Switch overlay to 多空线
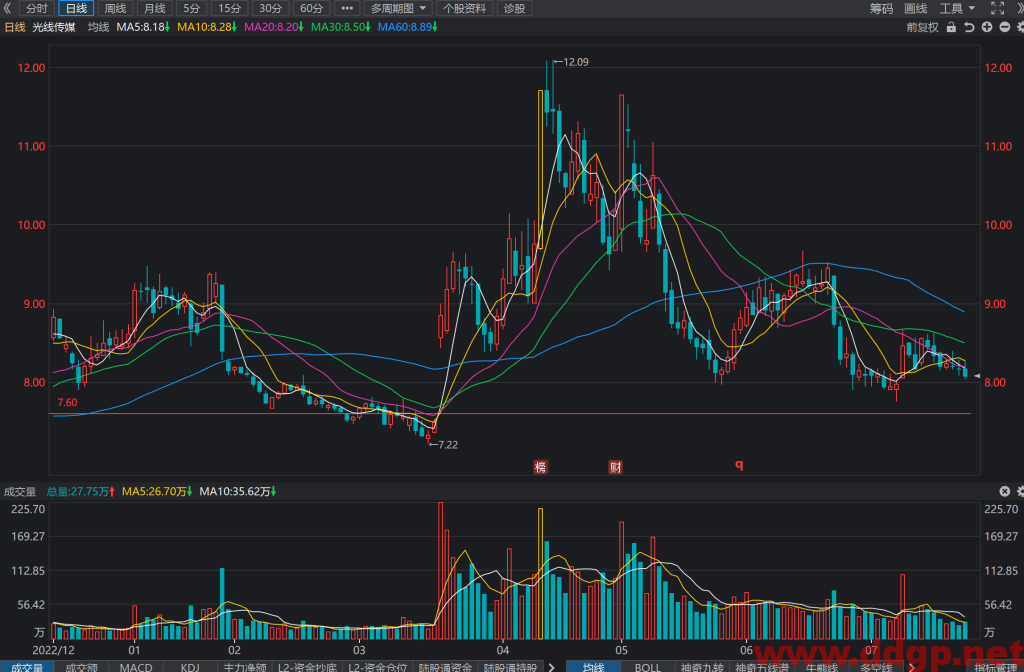Image resolution: width=1024 pixels, height=672 pixels. point(876,667)
